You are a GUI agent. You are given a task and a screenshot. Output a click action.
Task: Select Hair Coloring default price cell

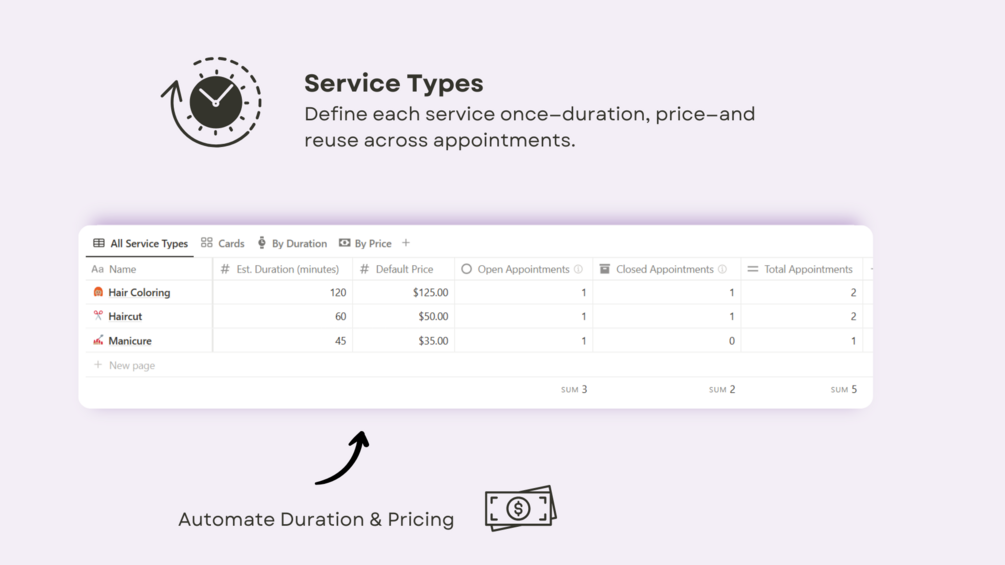tap(404, 293)
